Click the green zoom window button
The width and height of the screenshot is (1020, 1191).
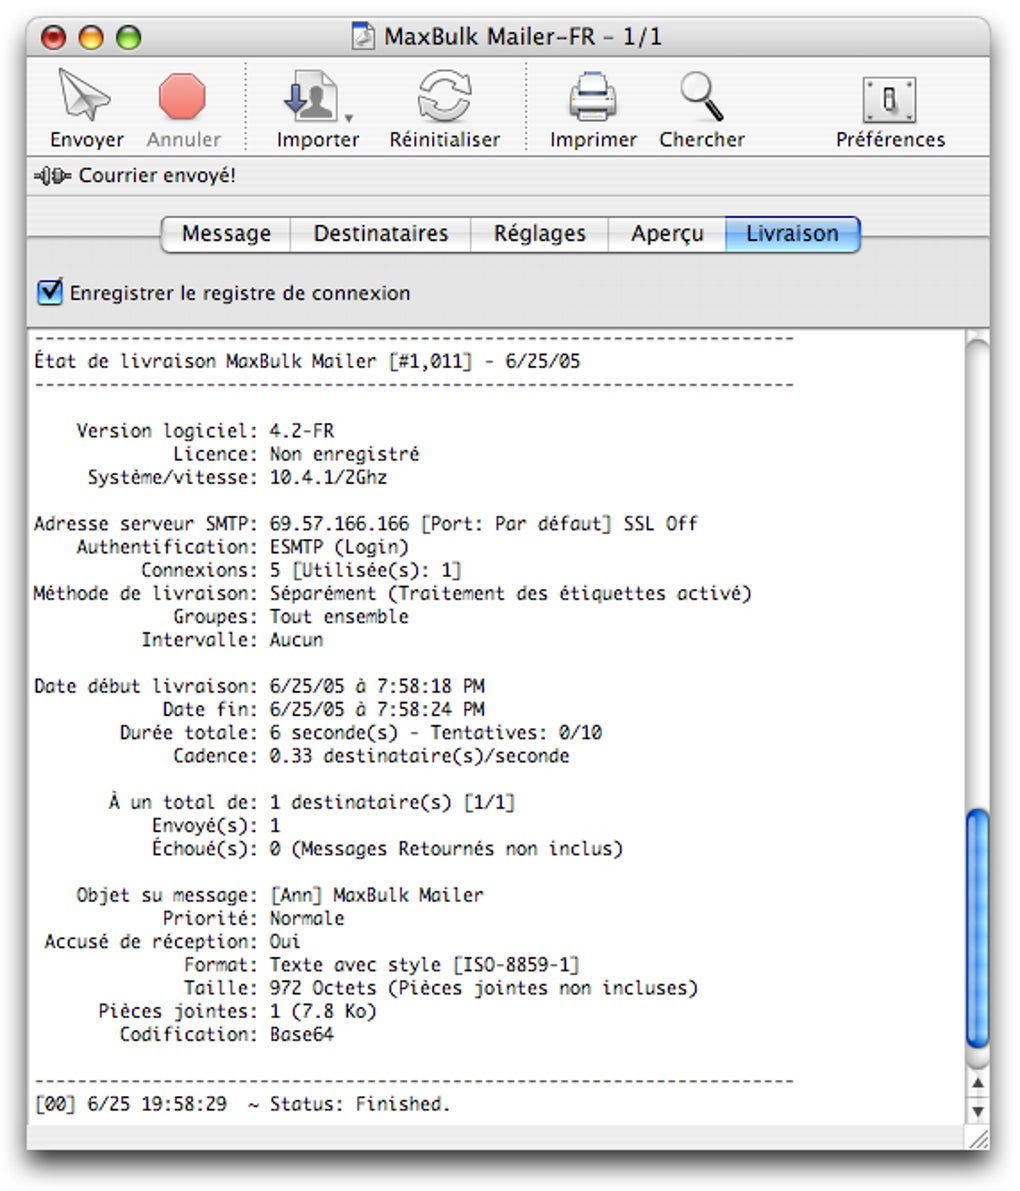(x=128, y=37)
